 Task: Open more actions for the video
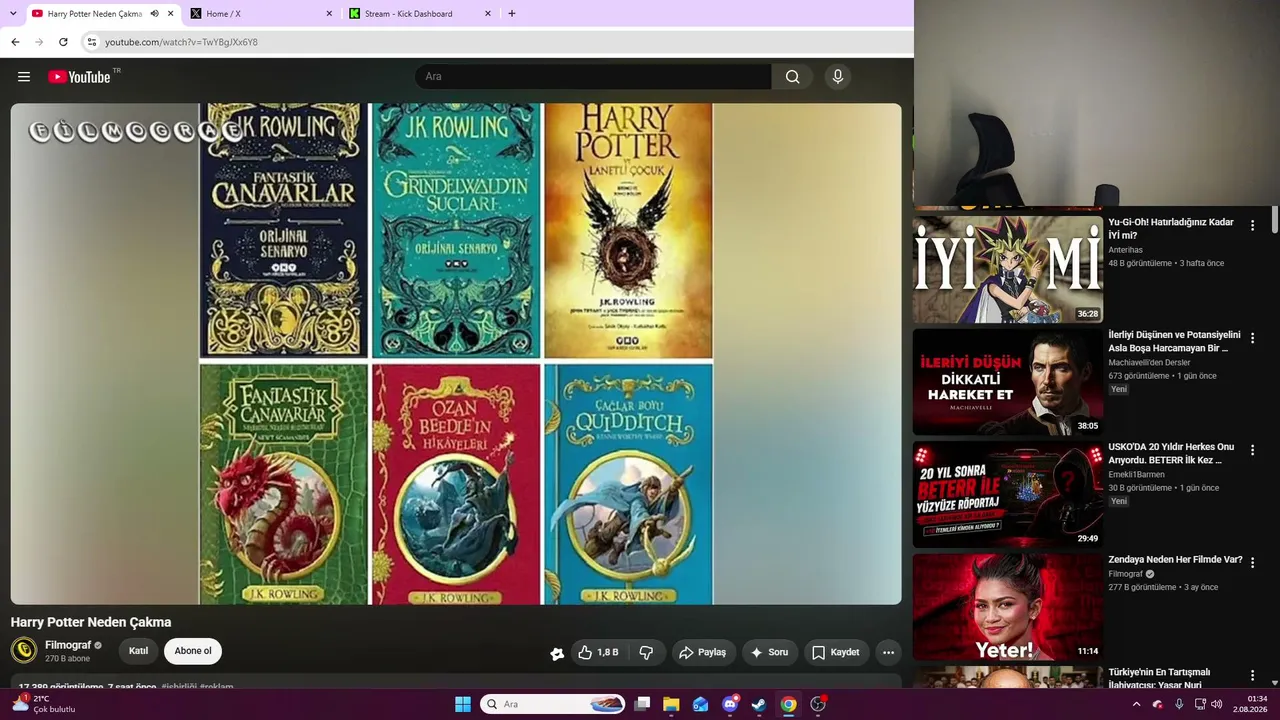(888, 652)
